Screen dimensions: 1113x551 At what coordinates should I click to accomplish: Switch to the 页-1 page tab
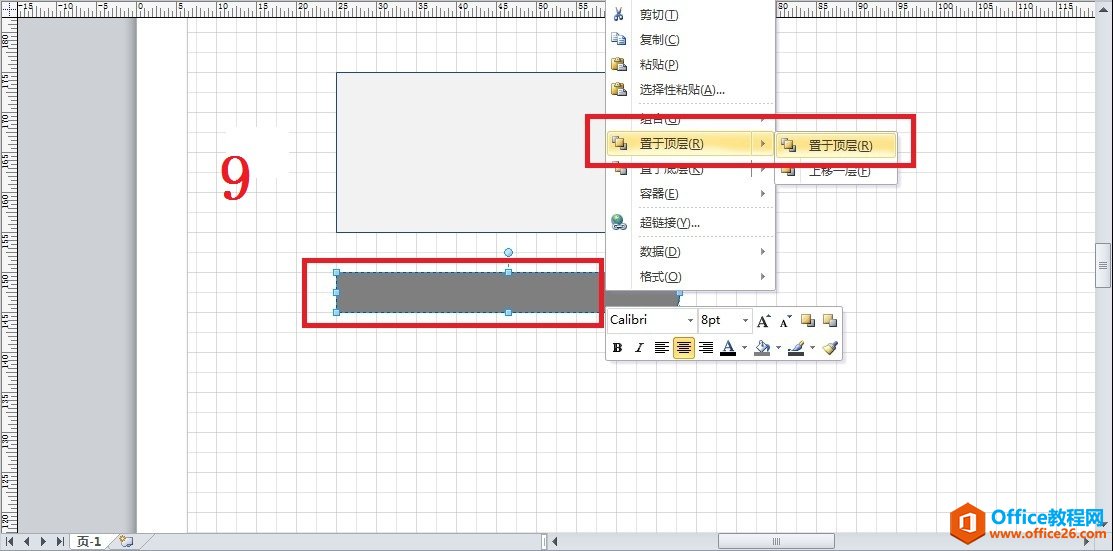[89, 541]
